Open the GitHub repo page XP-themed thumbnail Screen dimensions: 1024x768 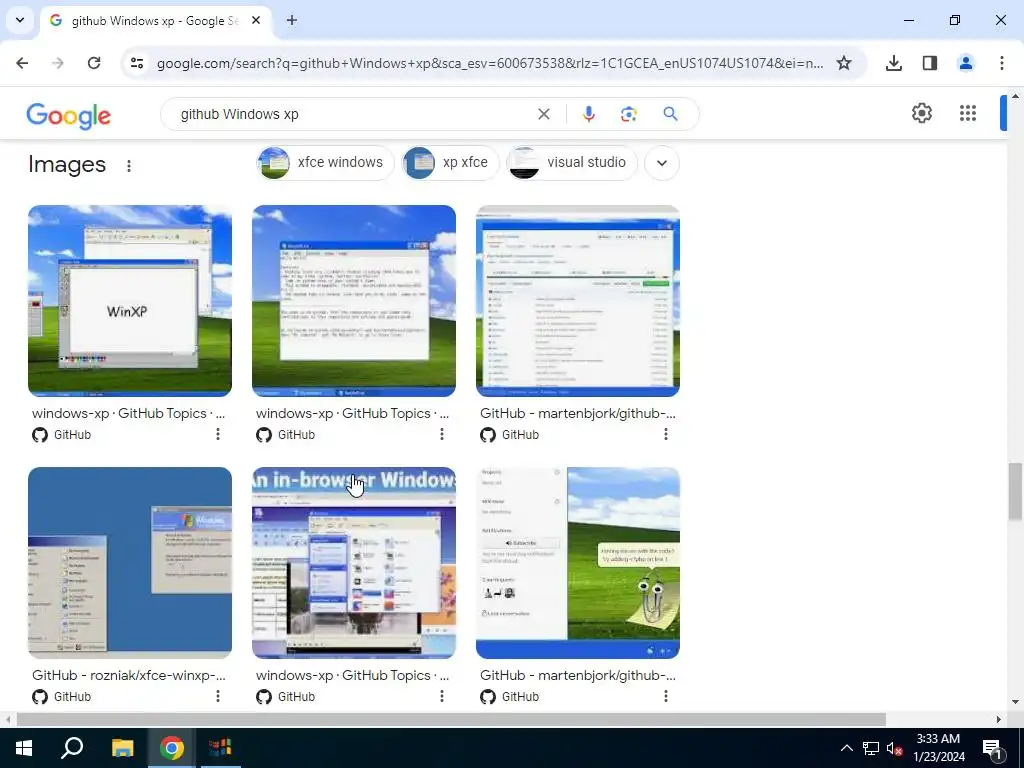click(578, 300)
